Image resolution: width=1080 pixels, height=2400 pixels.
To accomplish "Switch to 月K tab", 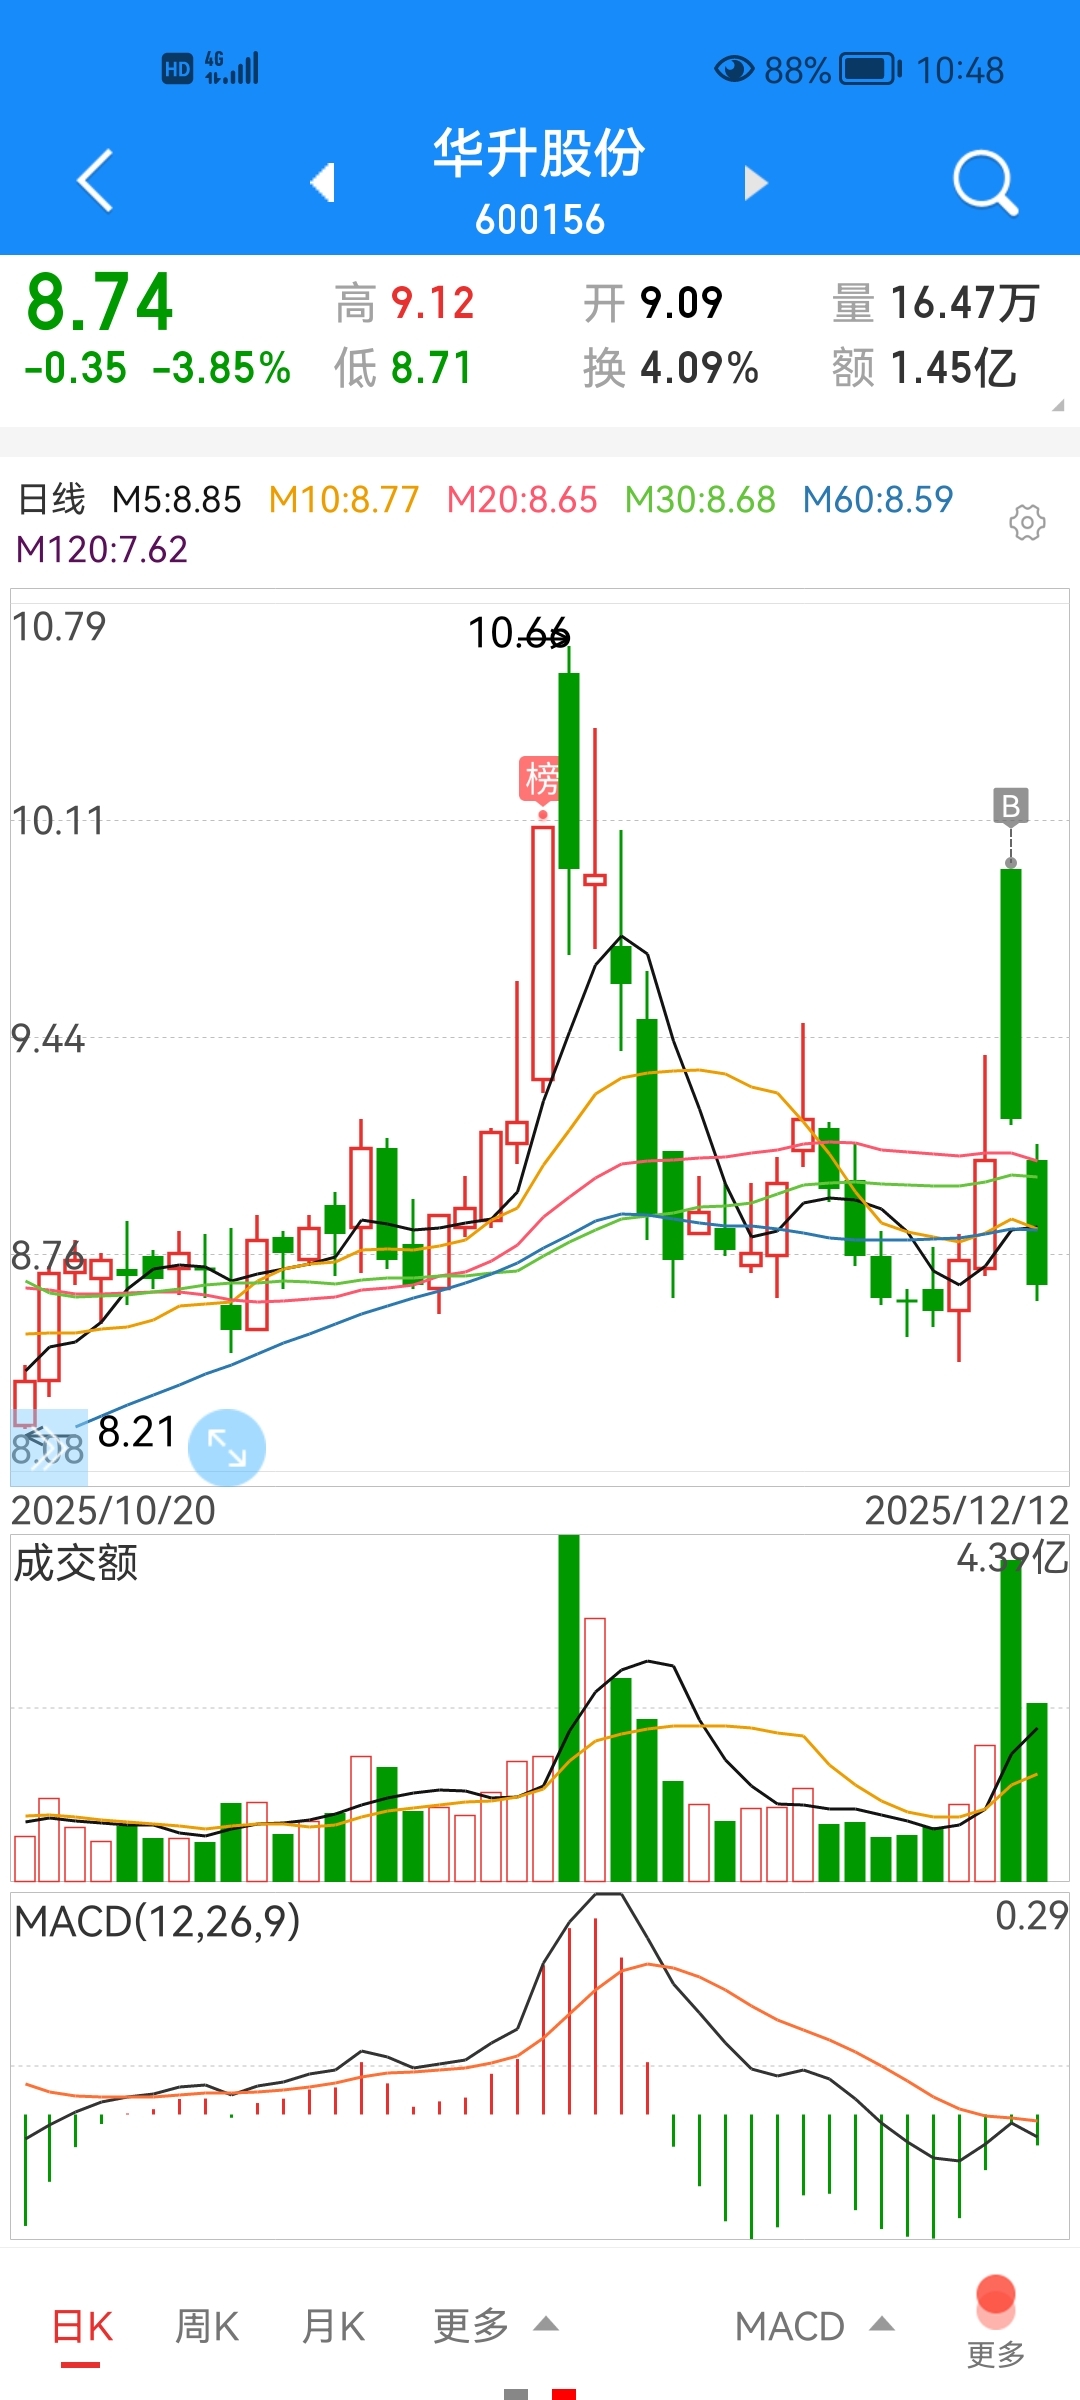I will click(x=333, y=2327).
